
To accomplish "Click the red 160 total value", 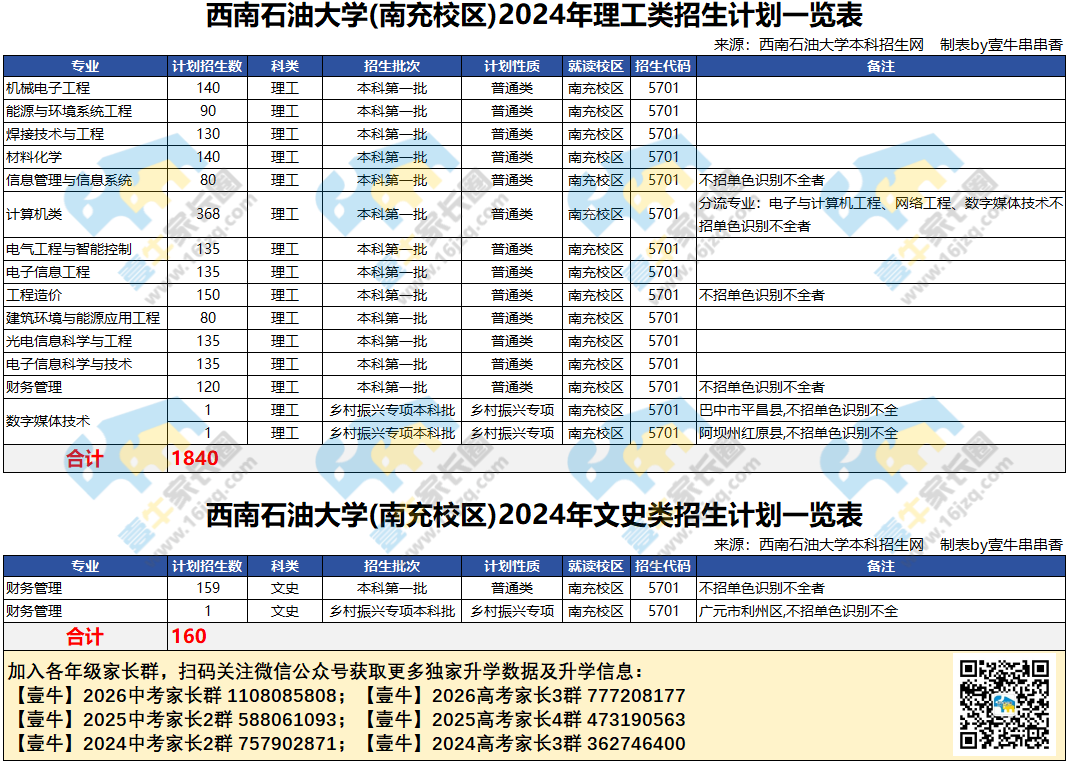I will pyautogui.click(x=189, y=636).
